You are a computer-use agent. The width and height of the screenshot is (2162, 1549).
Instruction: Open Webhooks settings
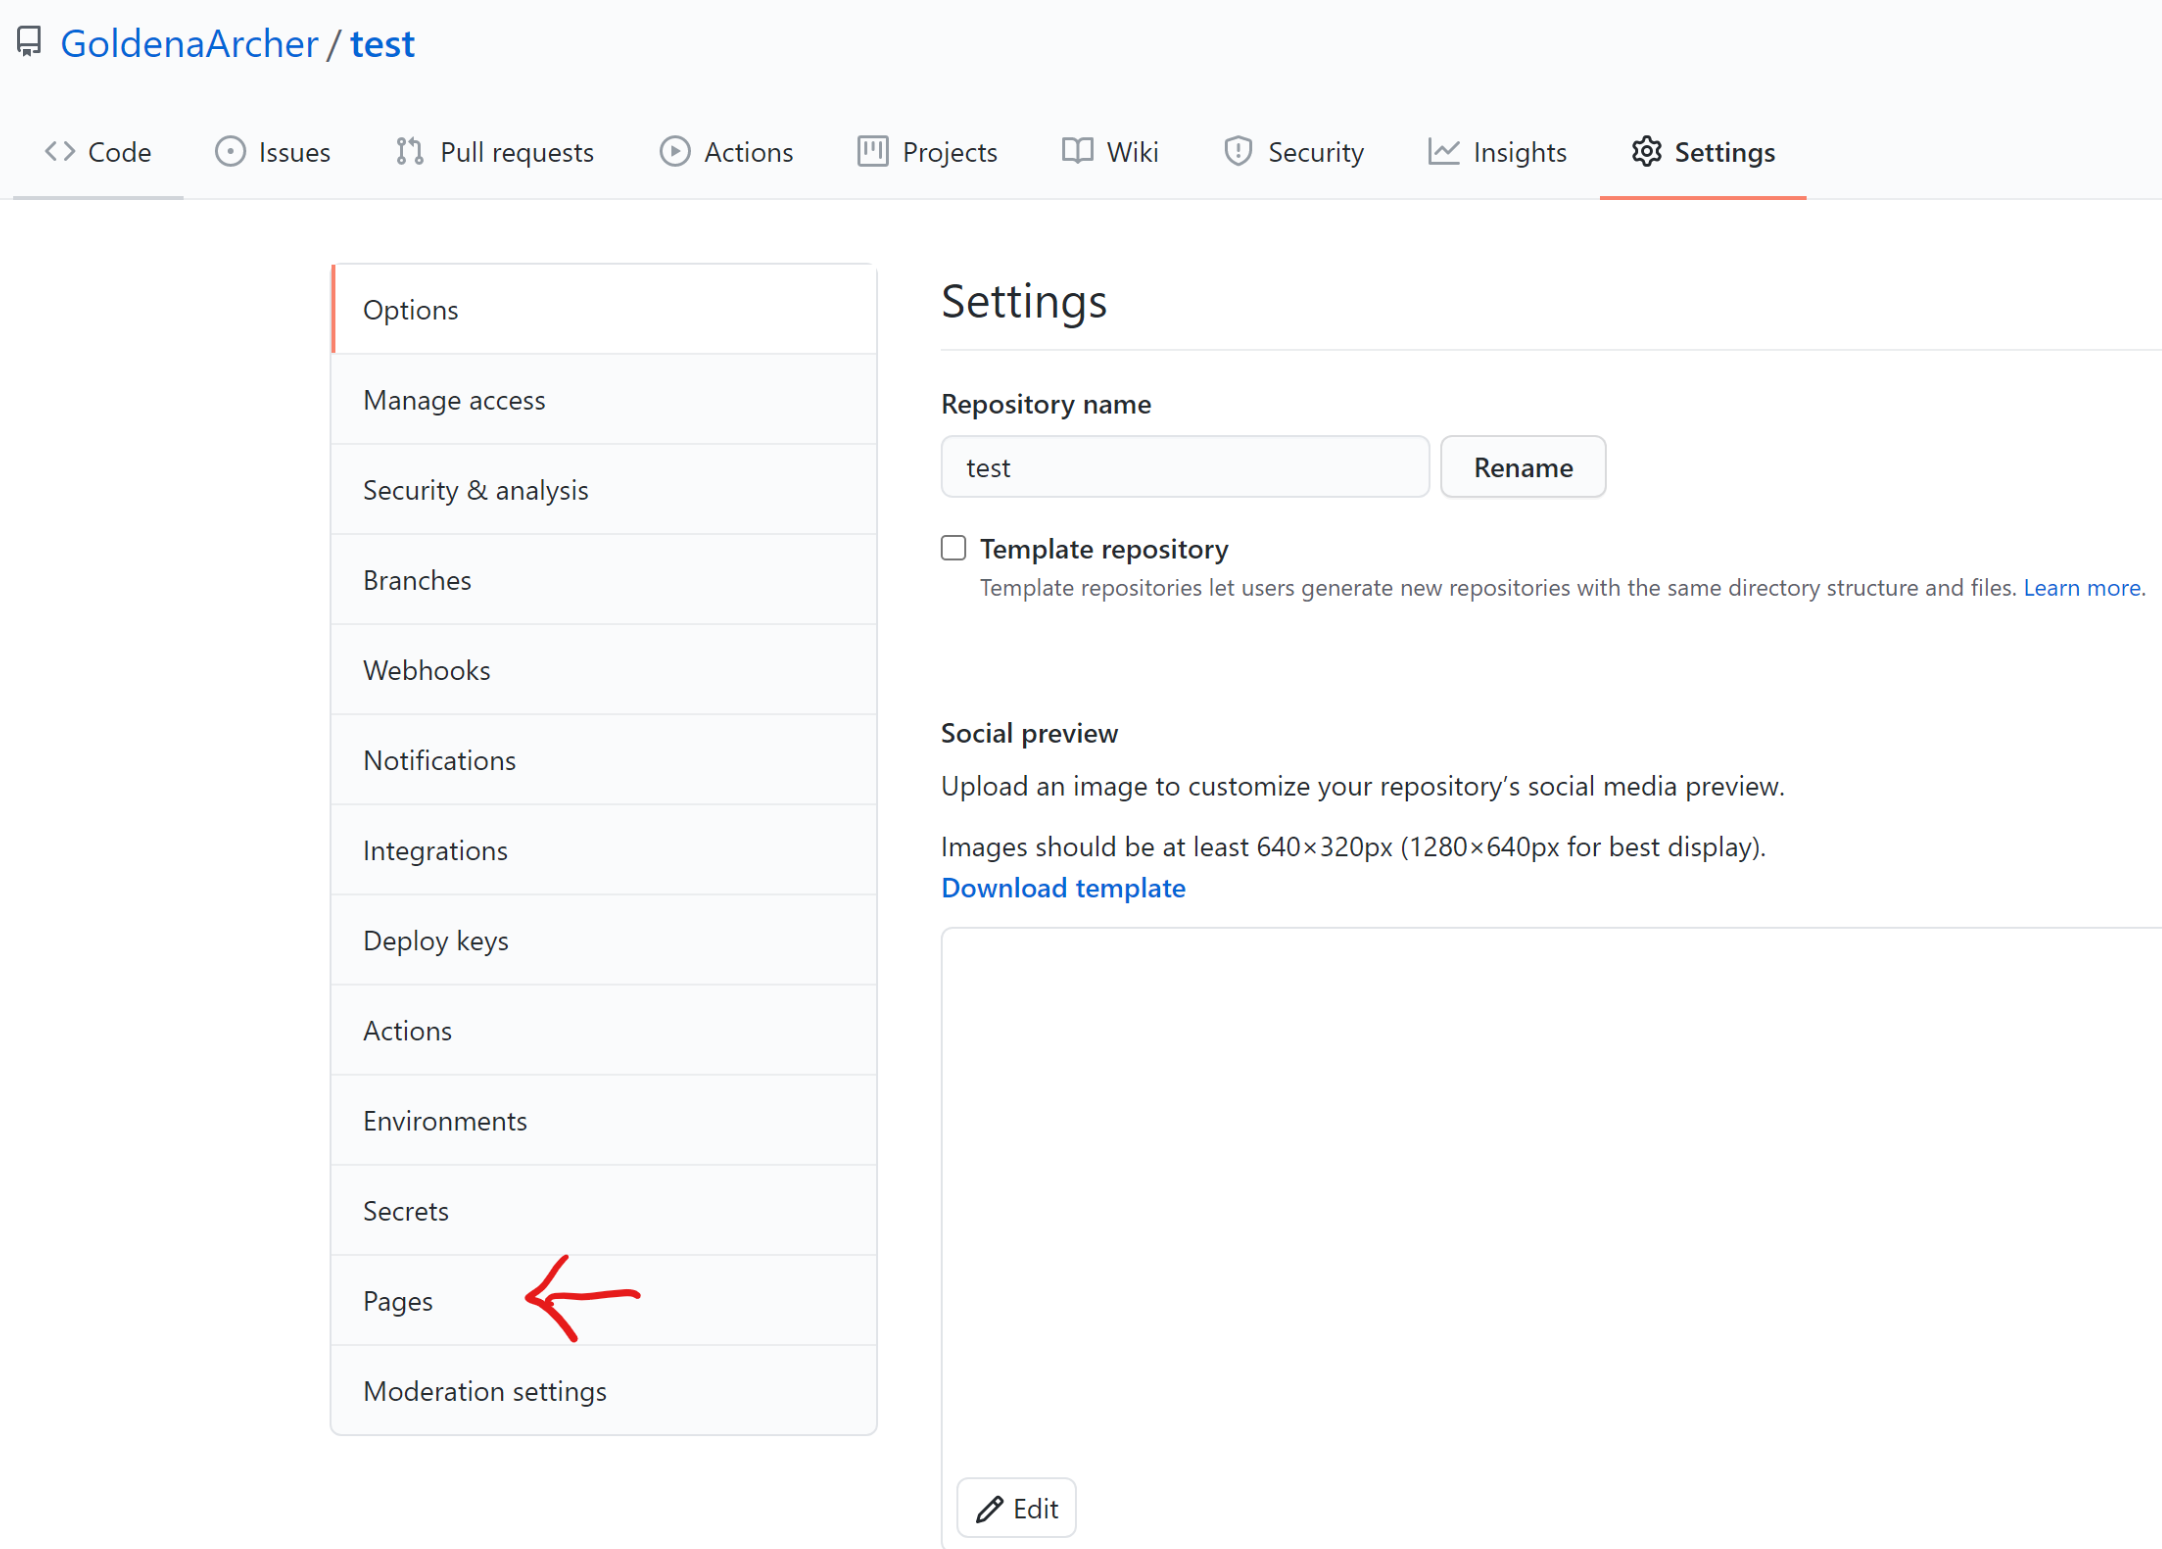point(604,670)
